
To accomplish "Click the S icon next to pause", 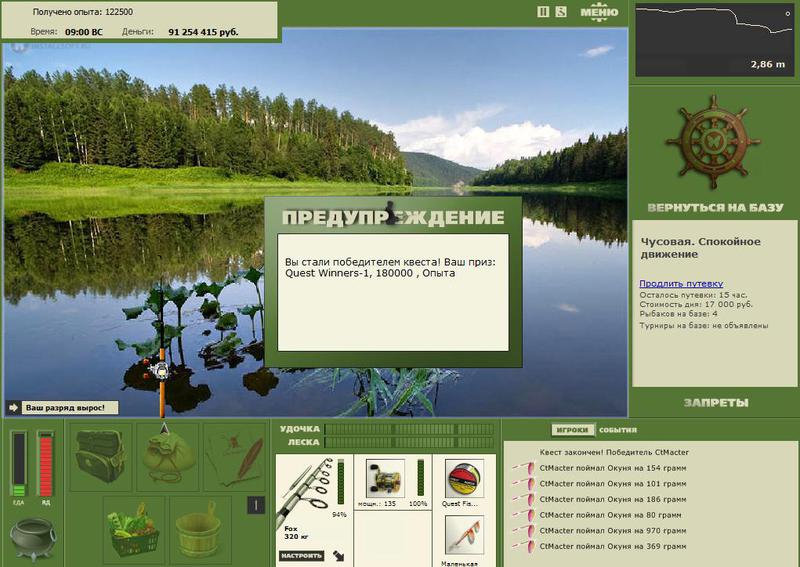I will (561, 12).
